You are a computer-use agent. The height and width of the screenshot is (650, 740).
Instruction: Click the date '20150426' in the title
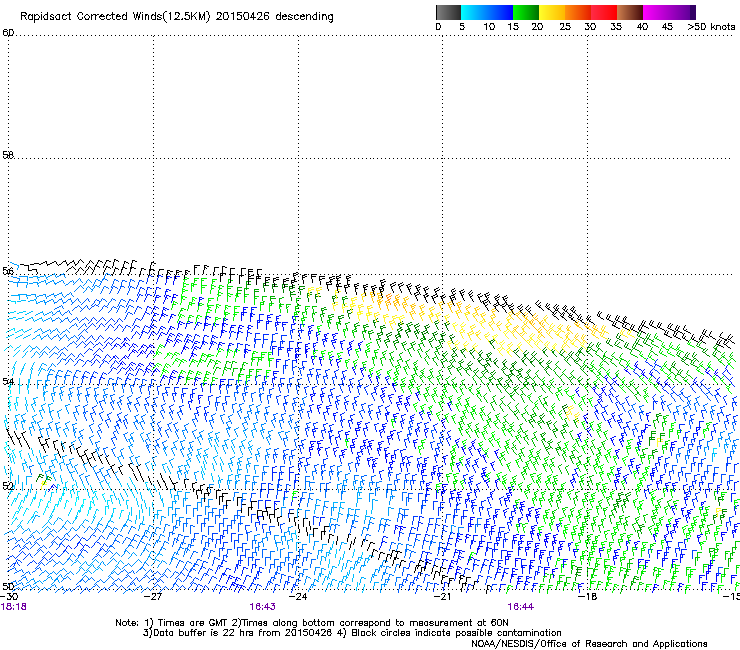point(243,16)
